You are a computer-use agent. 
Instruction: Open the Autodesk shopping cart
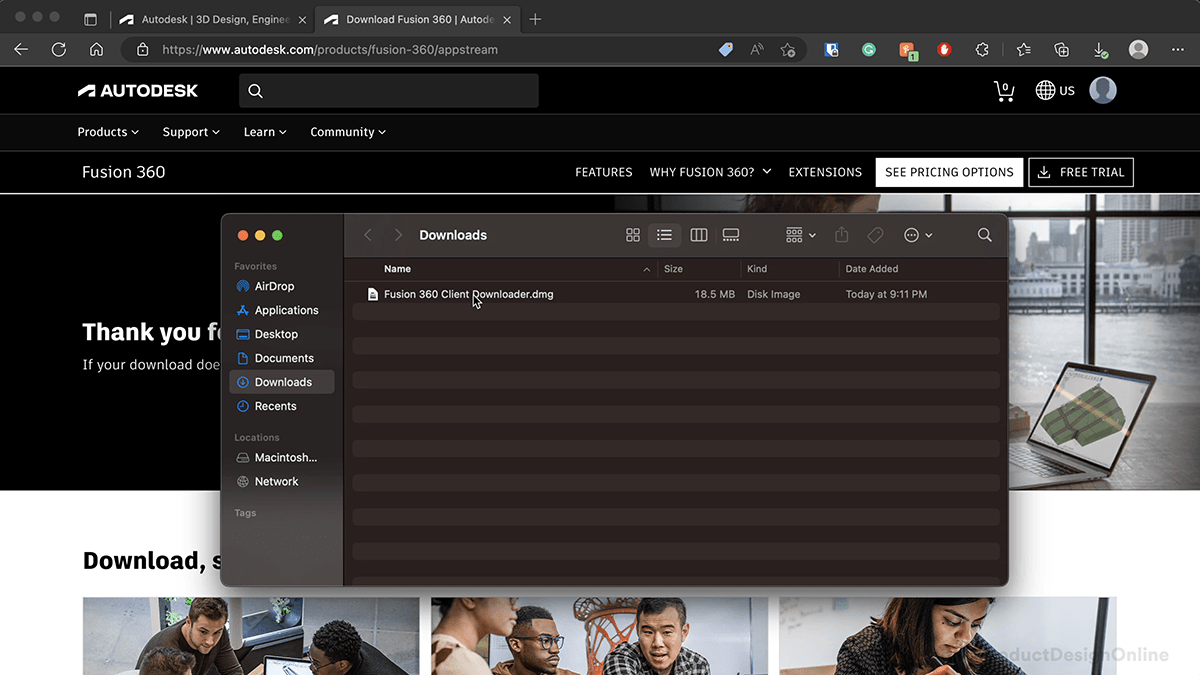[x=1004, y=91]
